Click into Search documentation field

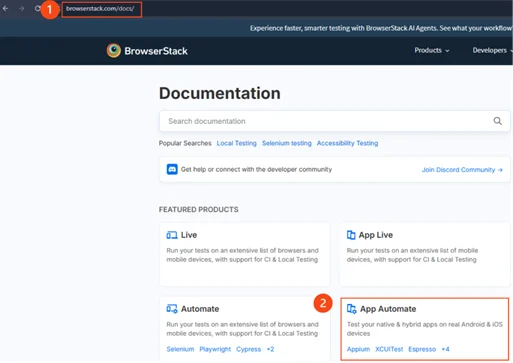[335, 121]
